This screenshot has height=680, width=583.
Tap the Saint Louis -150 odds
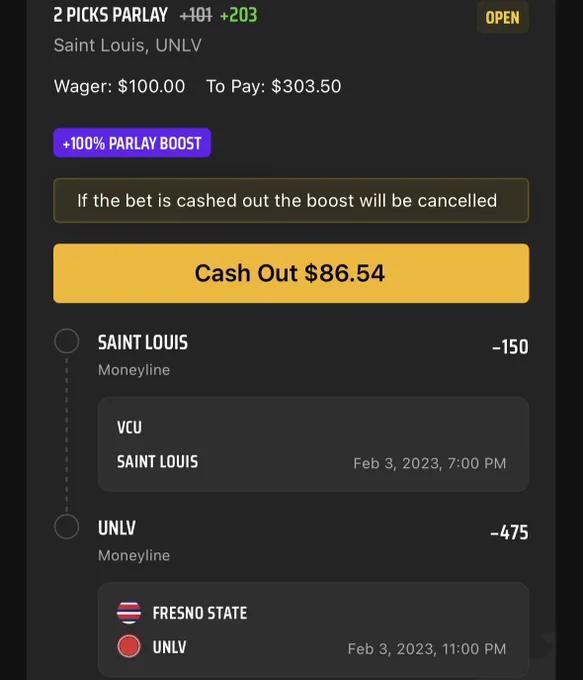(x=511, y=347)
